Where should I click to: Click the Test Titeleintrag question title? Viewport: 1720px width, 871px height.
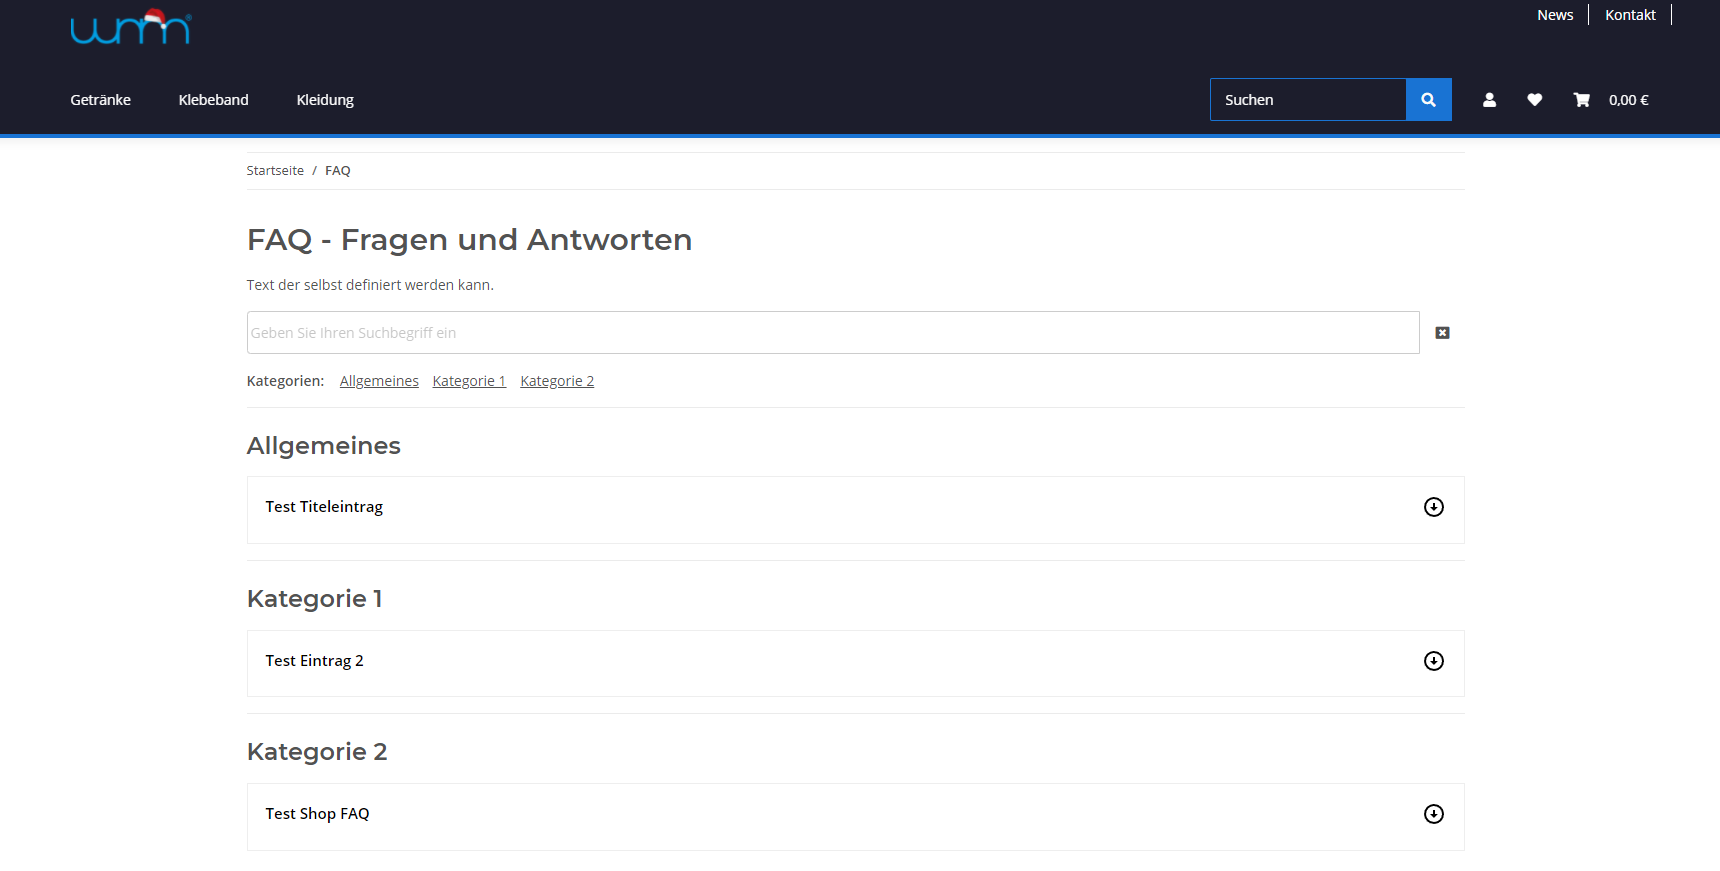click(324, 507)
